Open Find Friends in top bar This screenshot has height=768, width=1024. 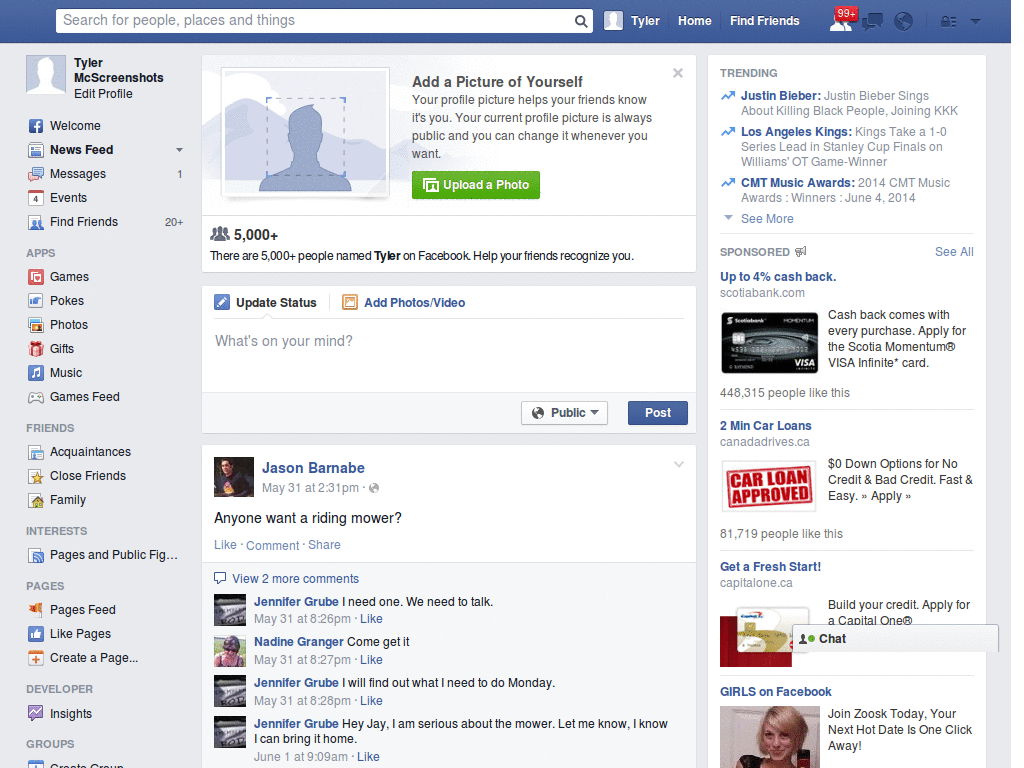(x=764, y=21)
